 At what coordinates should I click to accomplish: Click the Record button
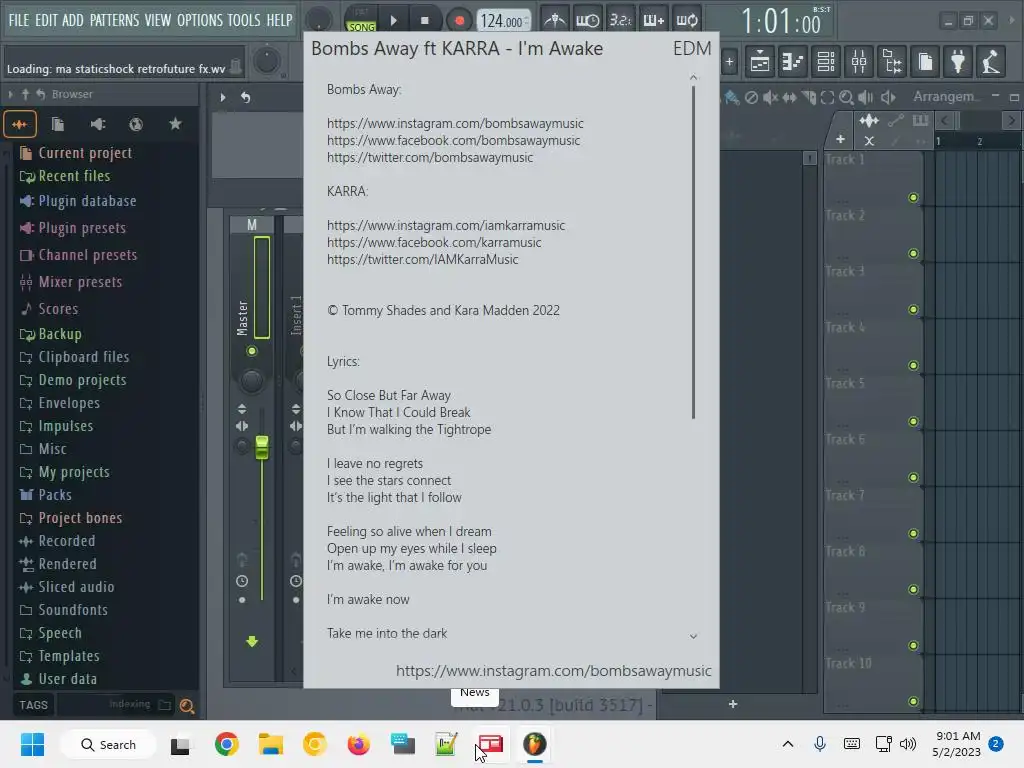coord(459,21)
